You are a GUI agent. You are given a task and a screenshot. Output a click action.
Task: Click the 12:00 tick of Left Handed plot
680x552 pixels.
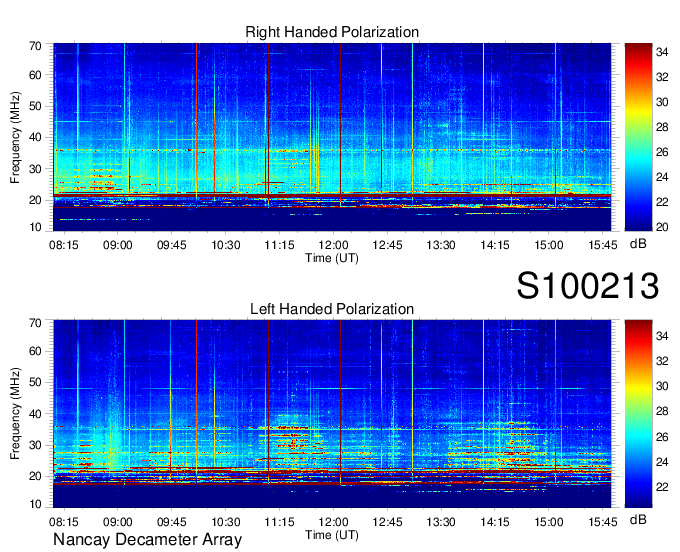coord(333,522)
